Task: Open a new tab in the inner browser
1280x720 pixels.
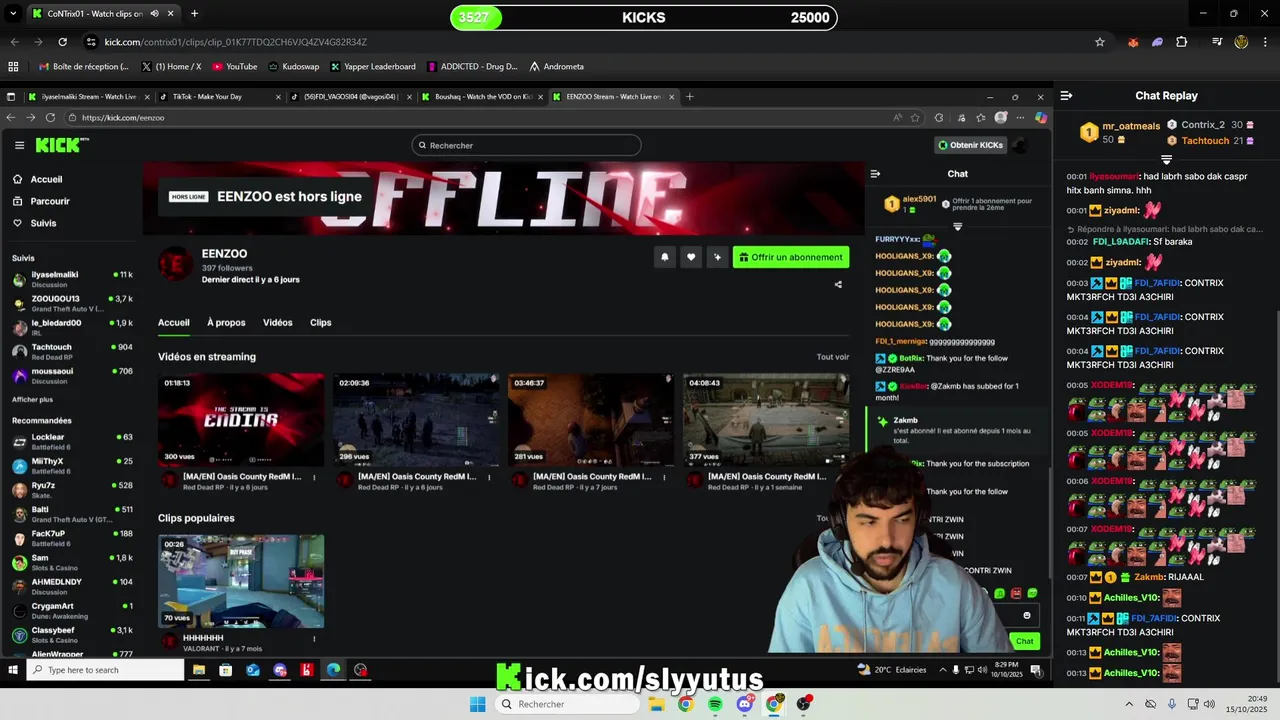Action: [689, 97]
